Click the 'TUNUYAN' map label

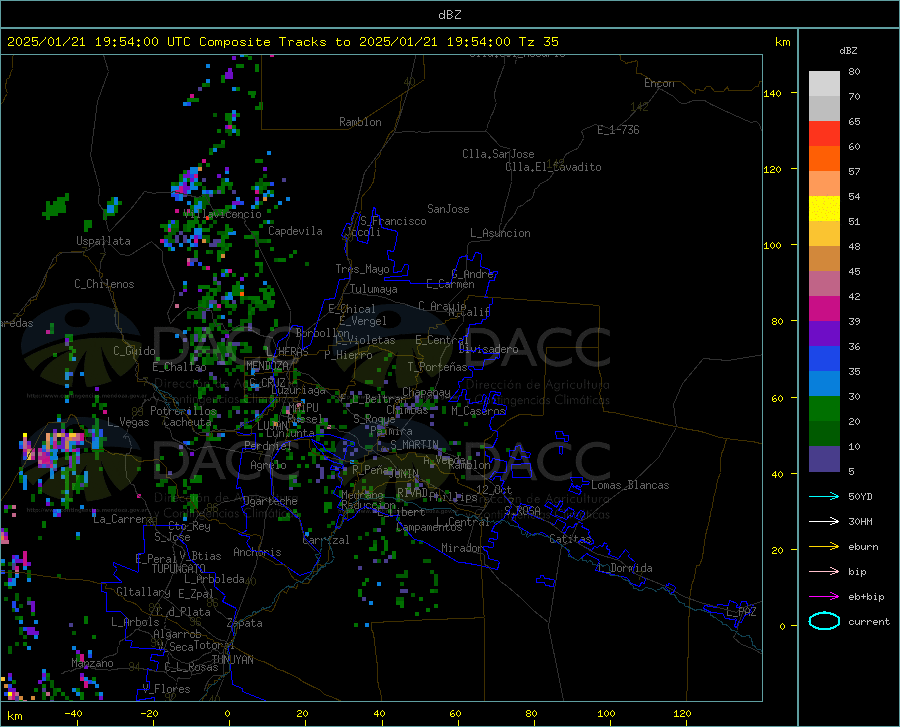click(x=232, y=660)
